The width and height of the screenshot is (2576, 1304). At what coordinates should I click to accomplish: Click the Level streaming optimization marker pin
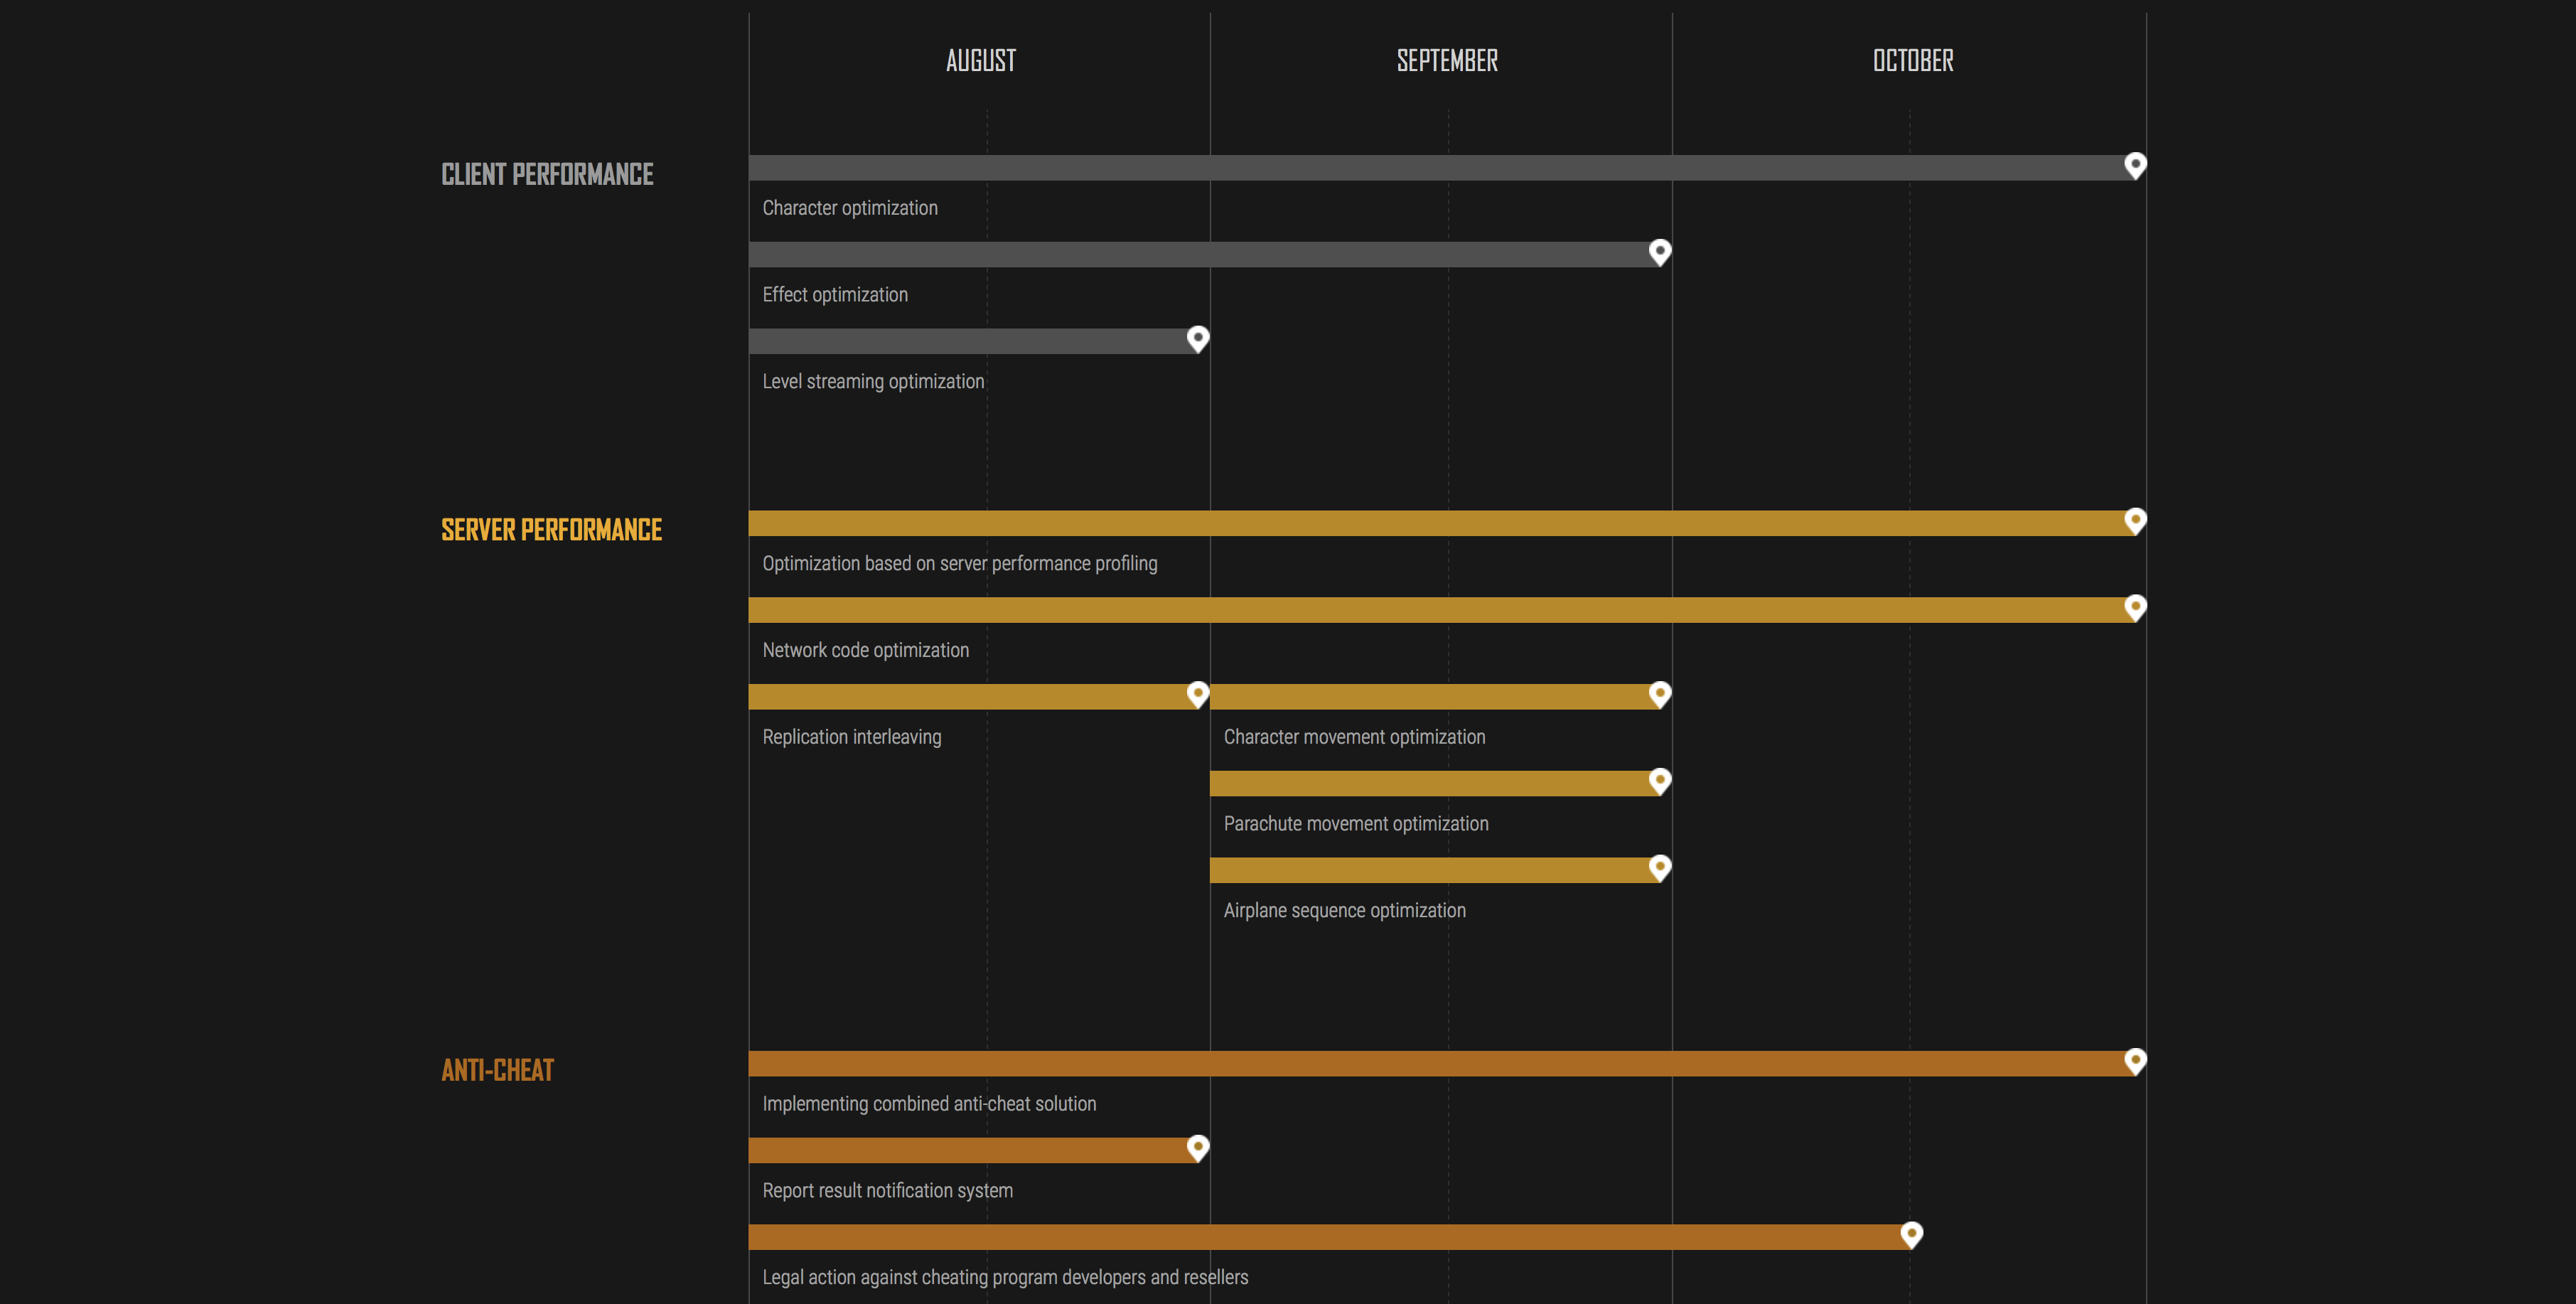pos(1198,339)
